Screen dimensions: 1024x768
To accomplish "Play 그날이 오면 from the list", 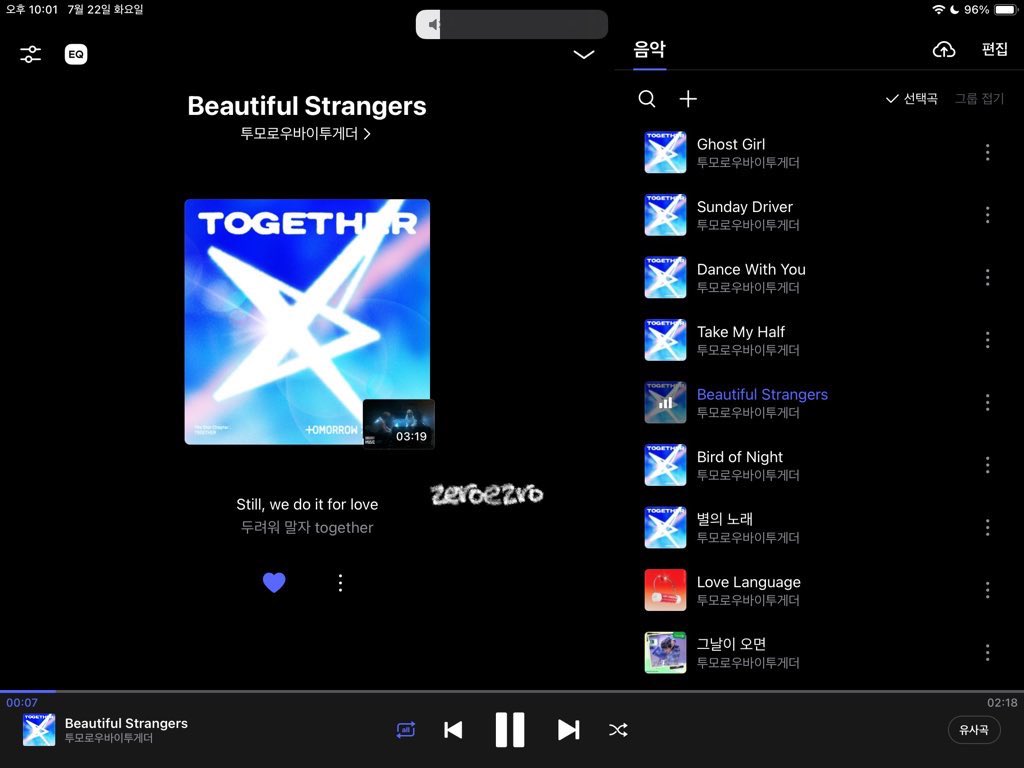I will (819, 652).
